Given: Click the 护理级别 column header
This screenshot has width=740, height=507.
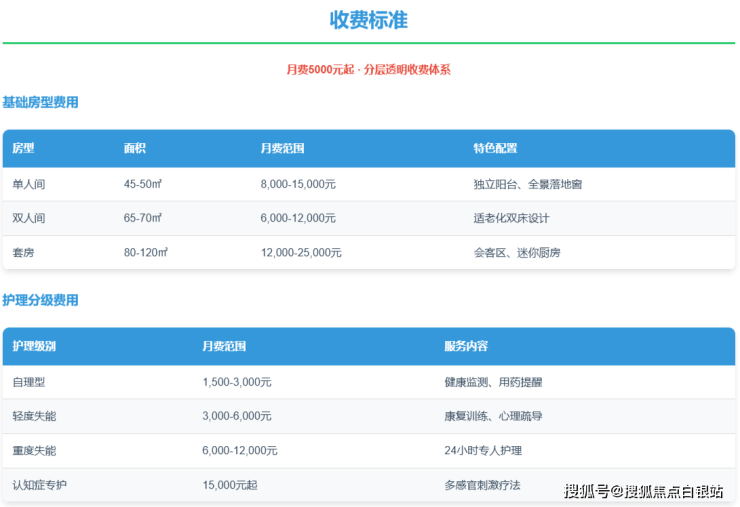Looking at the screenshot, I should coord(34,346).
